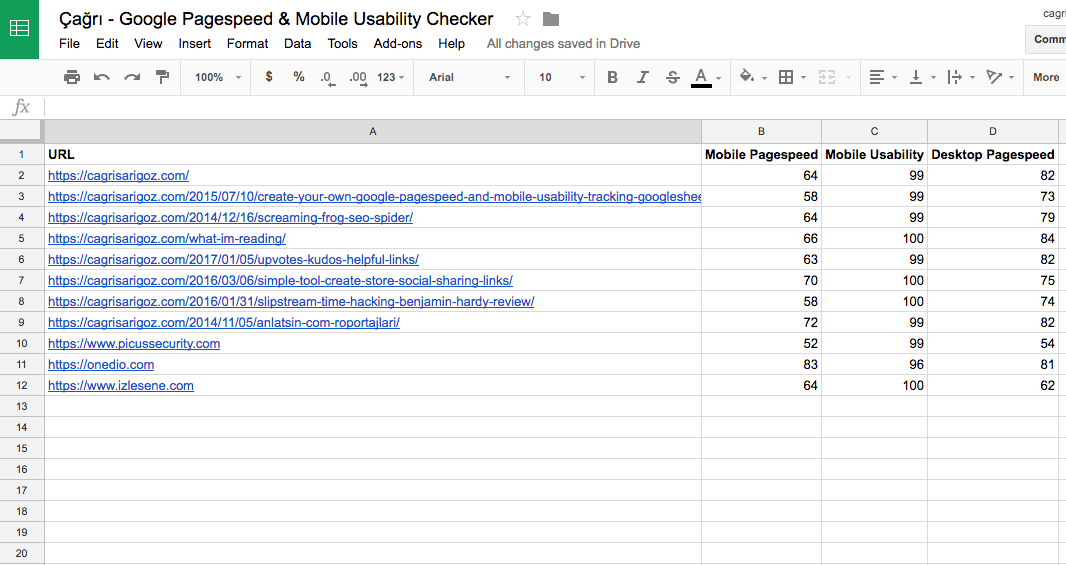Print the spreadsheet
The image size is (1066, 565).
pyautogui.click(x=71, y=78)
